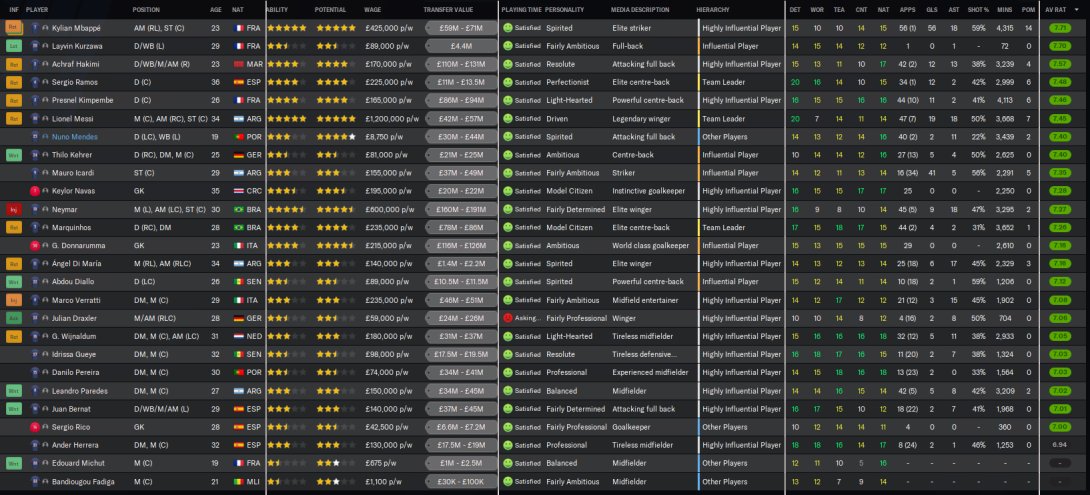Image resolution: width=1090 pixels, height=495 pixels.
Task: Click the red goalkeeper kit icon for Keylor Navas
Action: pos(34,190)
